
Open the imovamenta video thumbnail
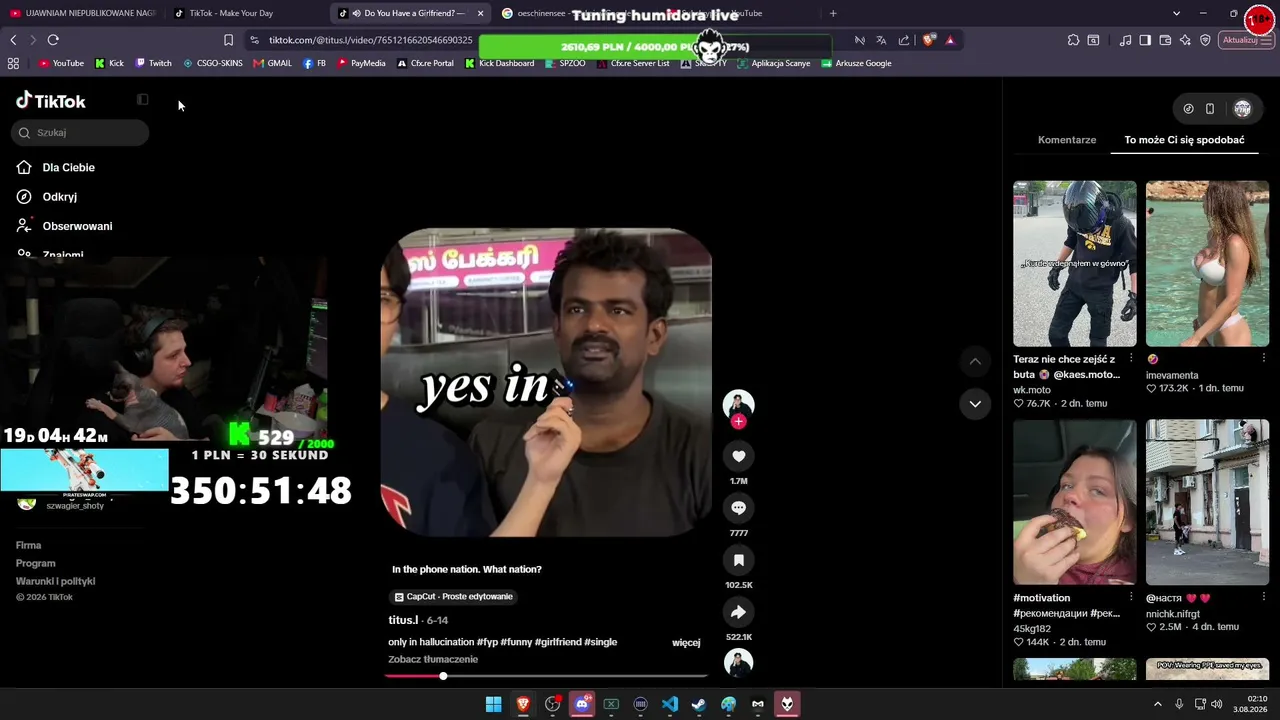pos(1207,264)
